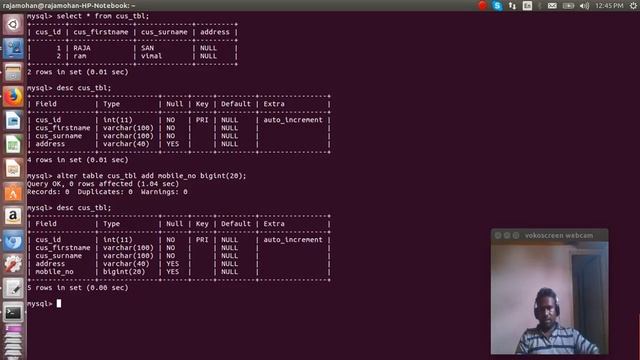Click the 'vimal' surname cell
The height and width of the screenshot is (360, 640).
tap(151, 56)
